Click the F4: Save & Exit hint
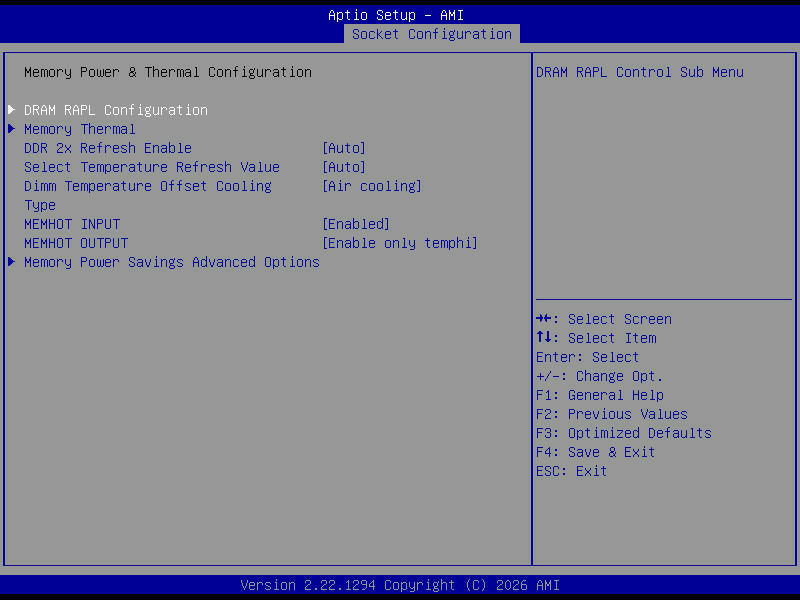The width and height of the screenshot is (800, 600). click(x=595, y=452)
